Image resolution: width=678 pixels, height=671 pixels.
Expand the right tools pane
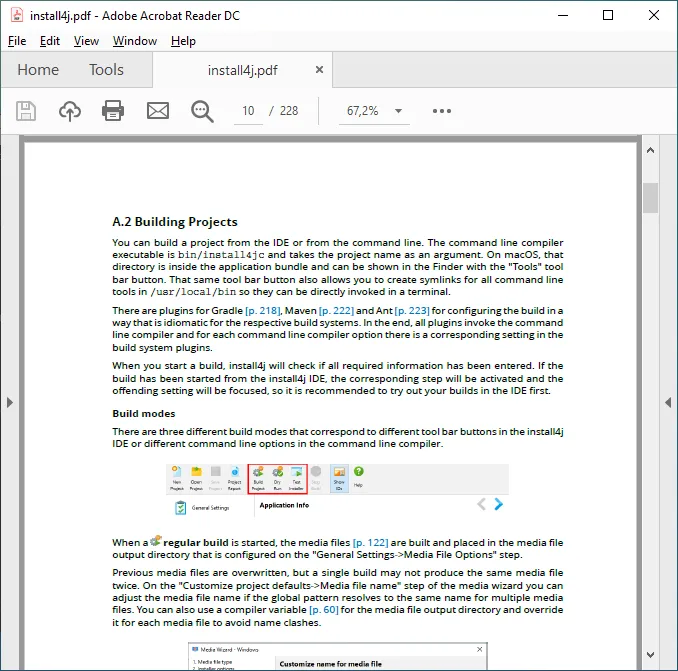point(668,403)
